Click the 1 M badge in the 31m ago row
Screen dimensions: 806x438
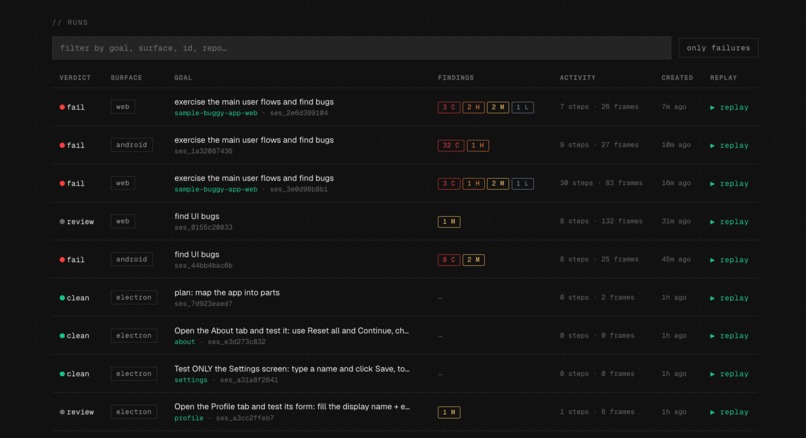coord(449,222)
